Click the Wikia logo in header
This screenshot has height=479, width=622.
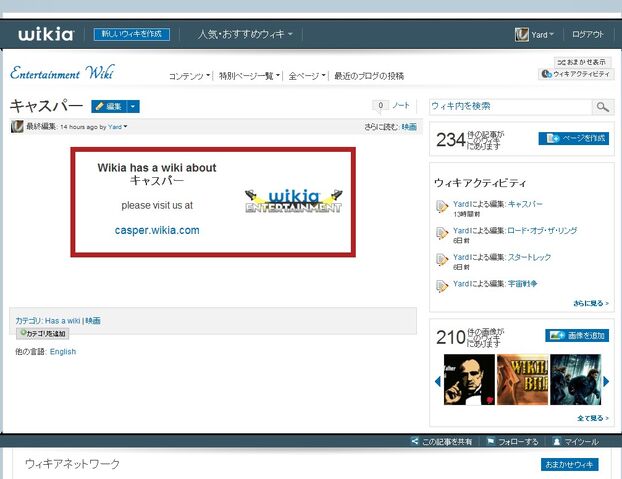coord(46,34)
